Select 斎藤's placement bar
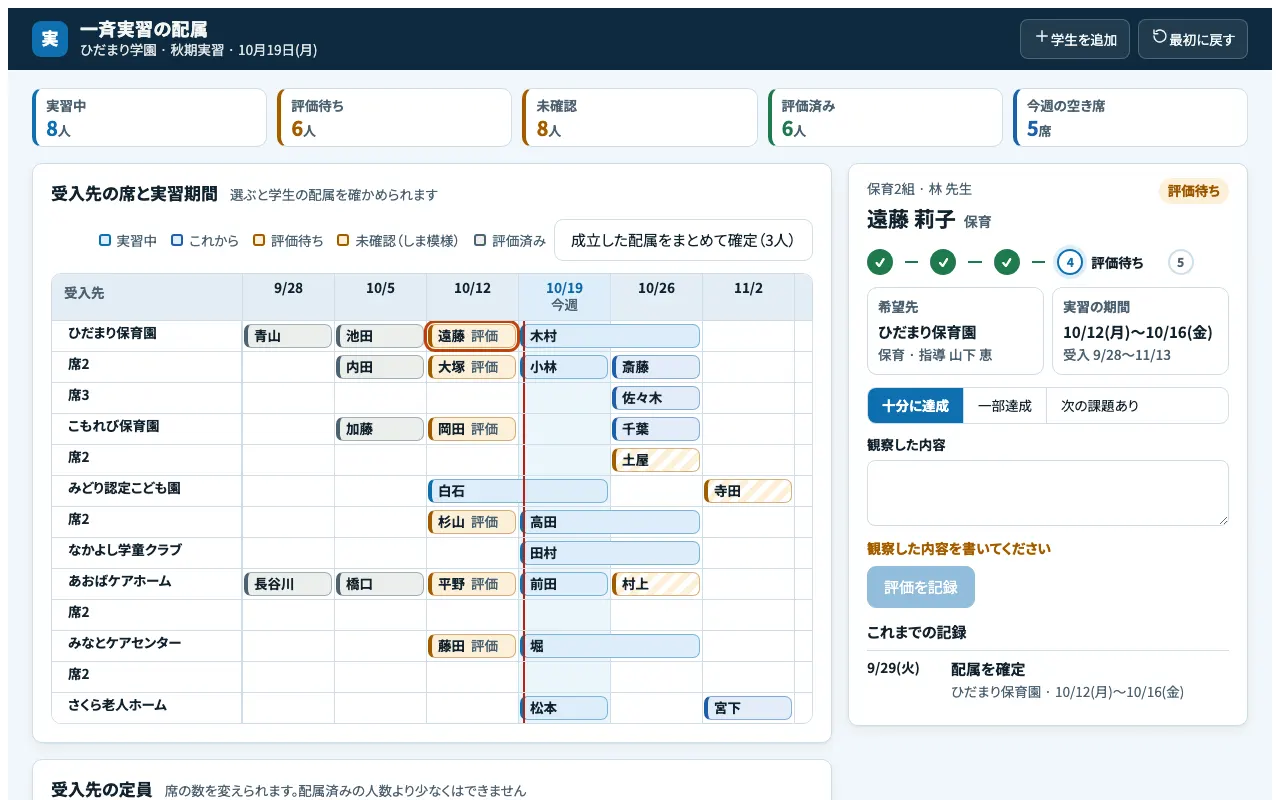Screen dimensions: 1280x800 [656, 367]
